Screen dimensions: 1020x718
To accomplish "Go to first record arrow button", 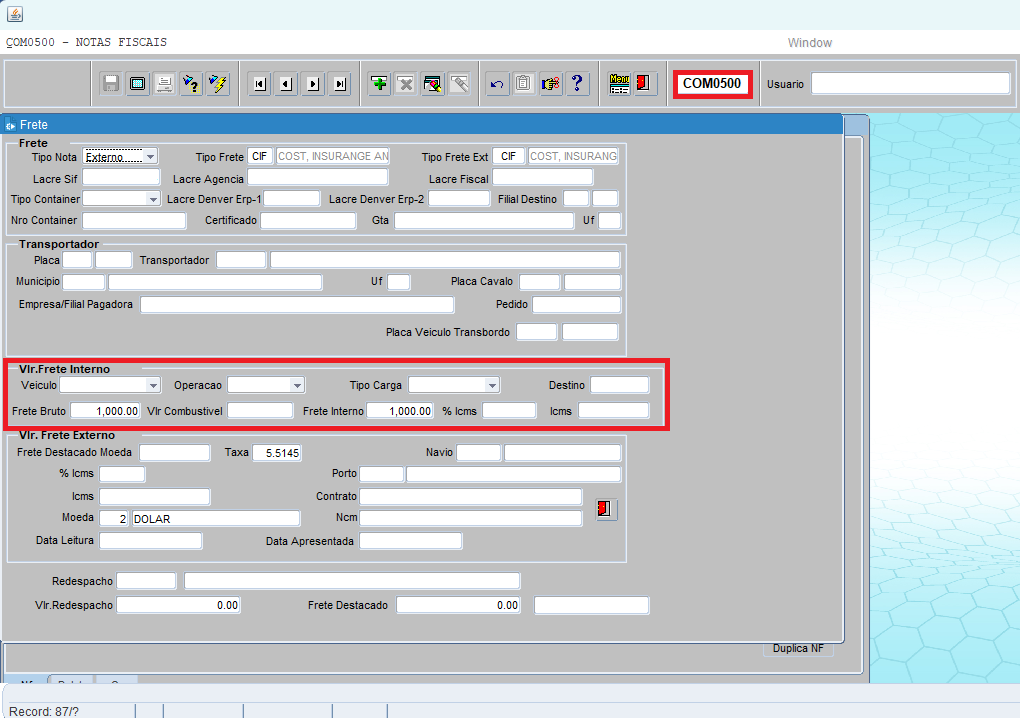I will (260, 84).
